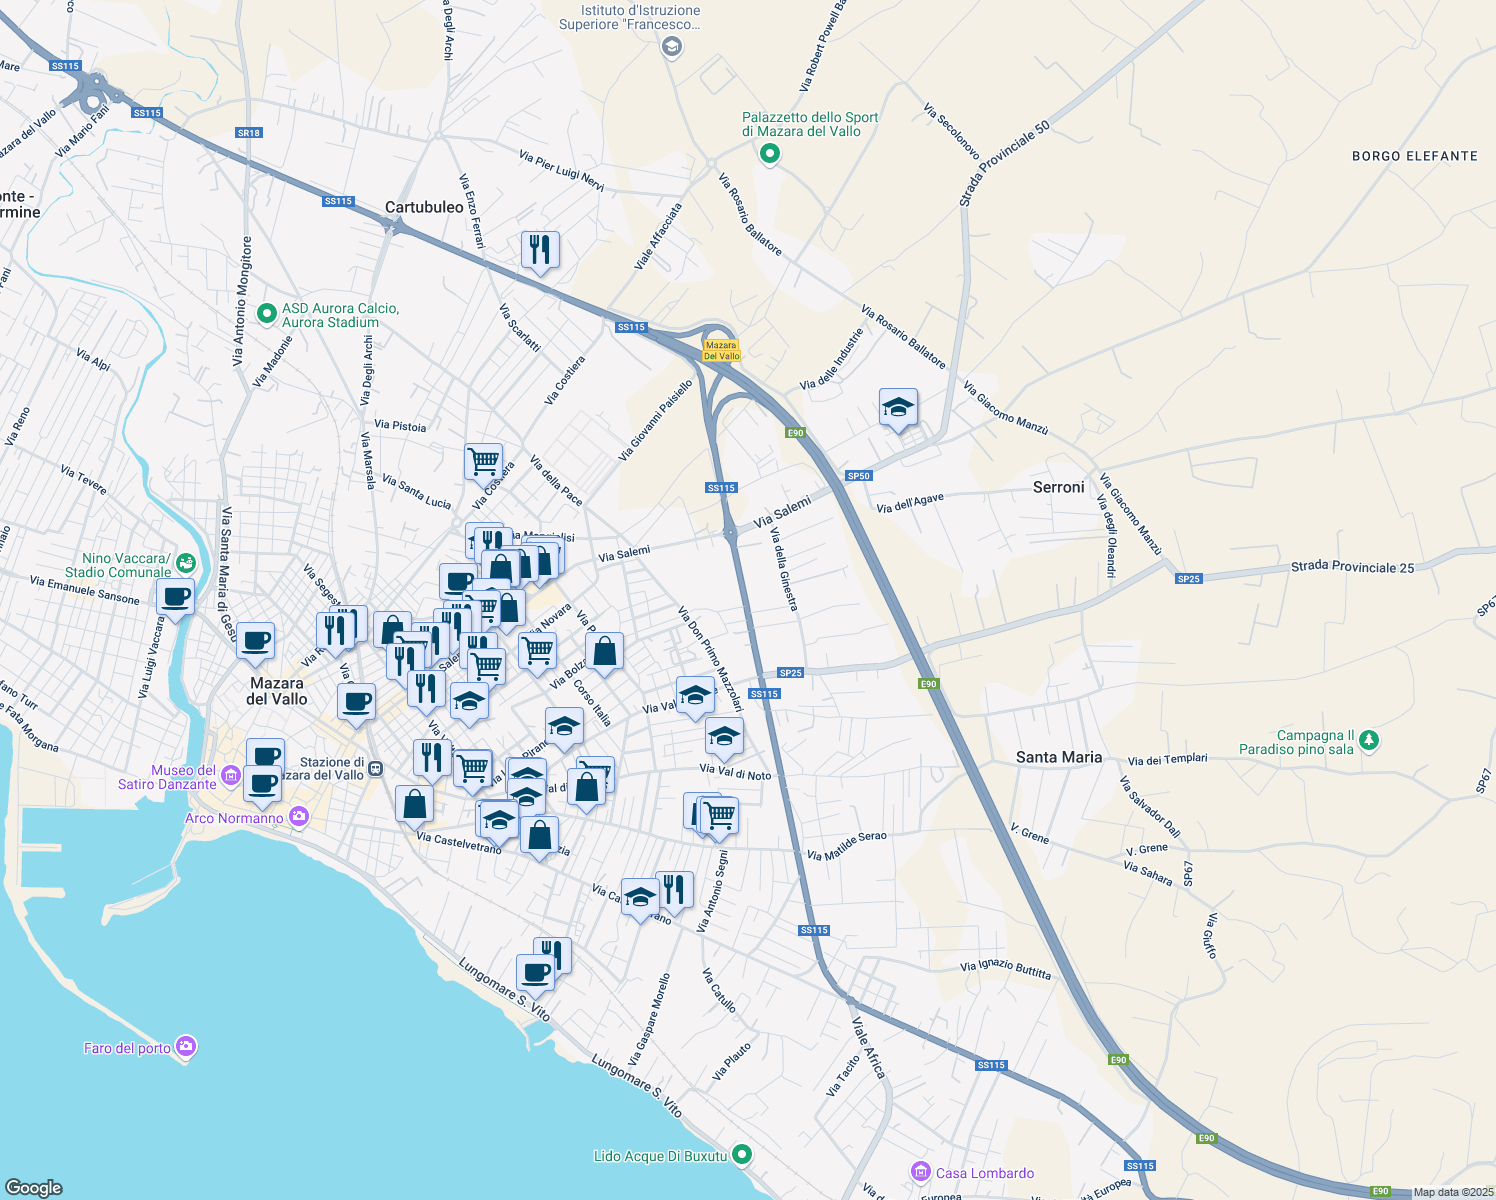Open the restaurant marker near Via Enzo Ferrari

tap(540, 250)
